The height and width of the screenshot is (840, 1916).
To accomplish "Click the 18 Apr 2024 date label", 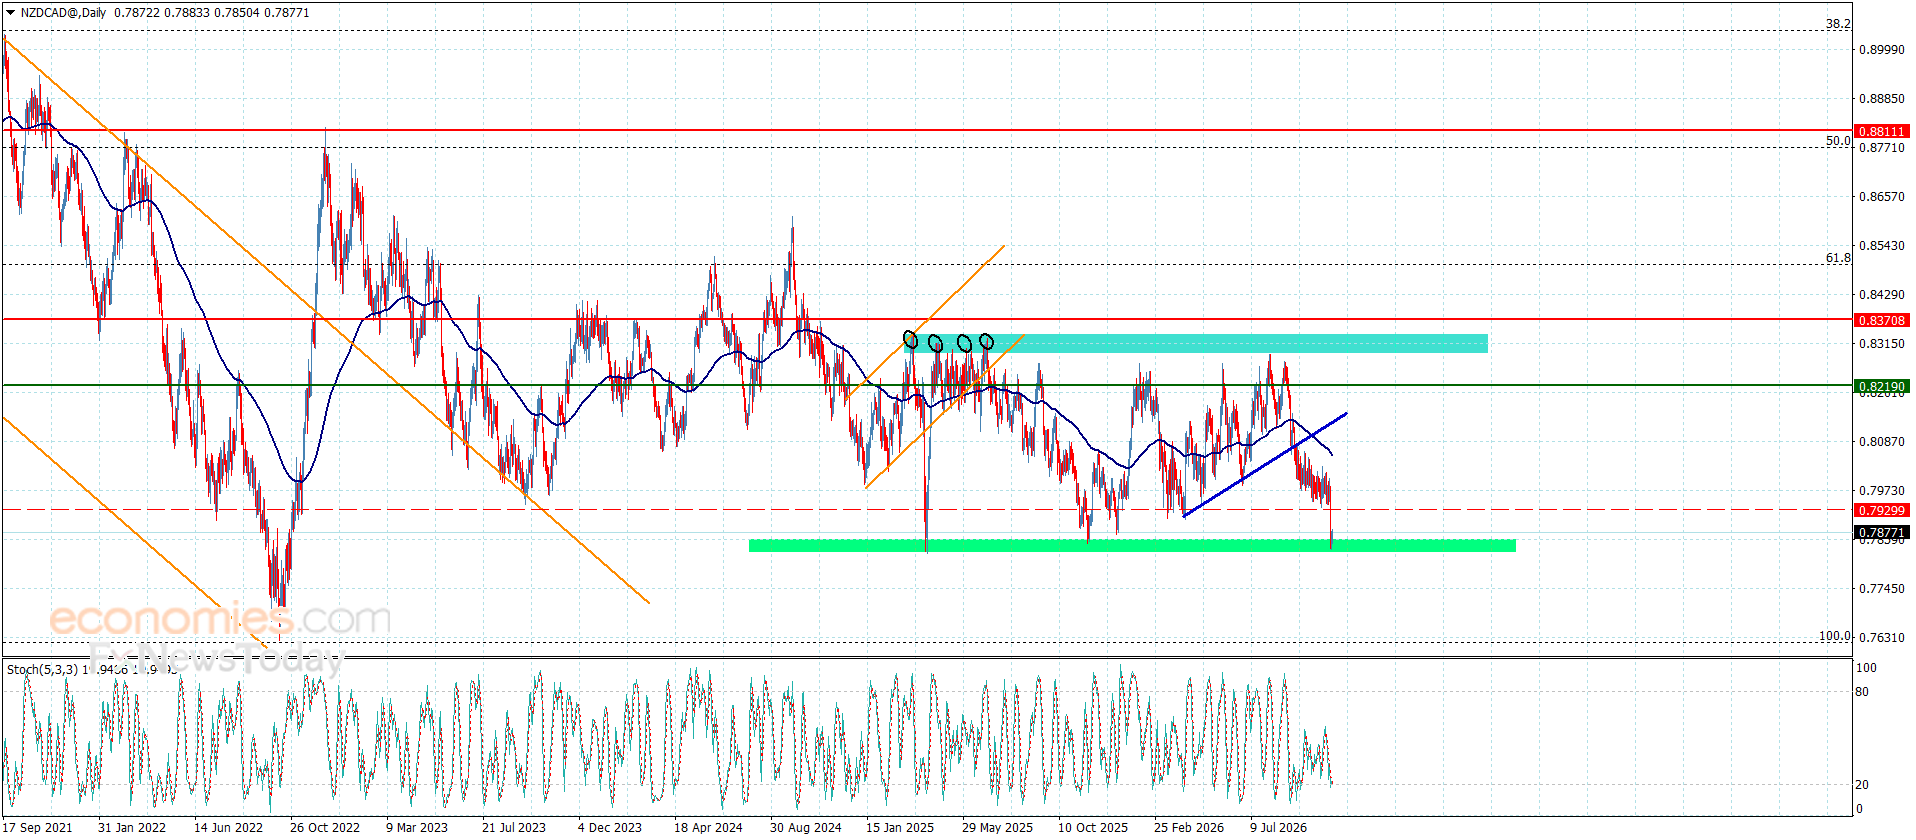I will click(x=708, y=828).
